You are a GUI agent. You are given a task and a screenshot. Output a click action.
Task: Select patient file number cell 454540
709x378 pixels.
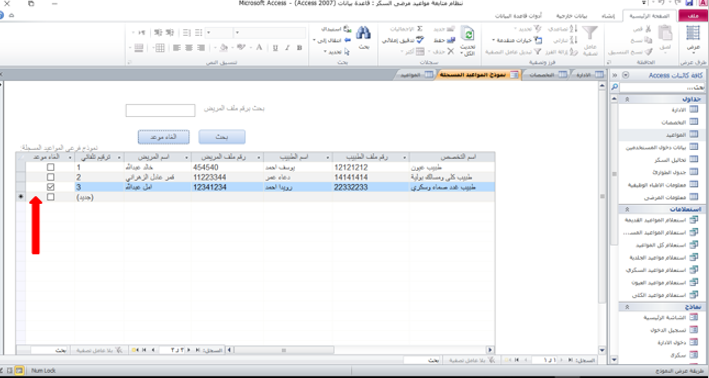(x=227, y=167)
